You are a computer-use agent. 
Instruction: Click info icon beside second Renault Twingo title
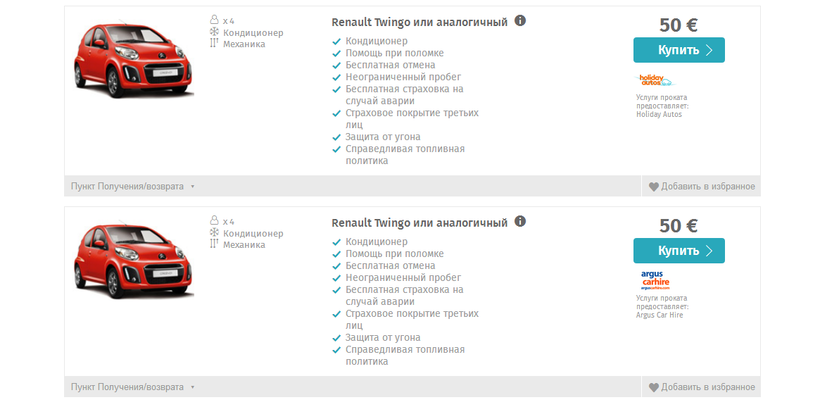(x=521, y=221)
